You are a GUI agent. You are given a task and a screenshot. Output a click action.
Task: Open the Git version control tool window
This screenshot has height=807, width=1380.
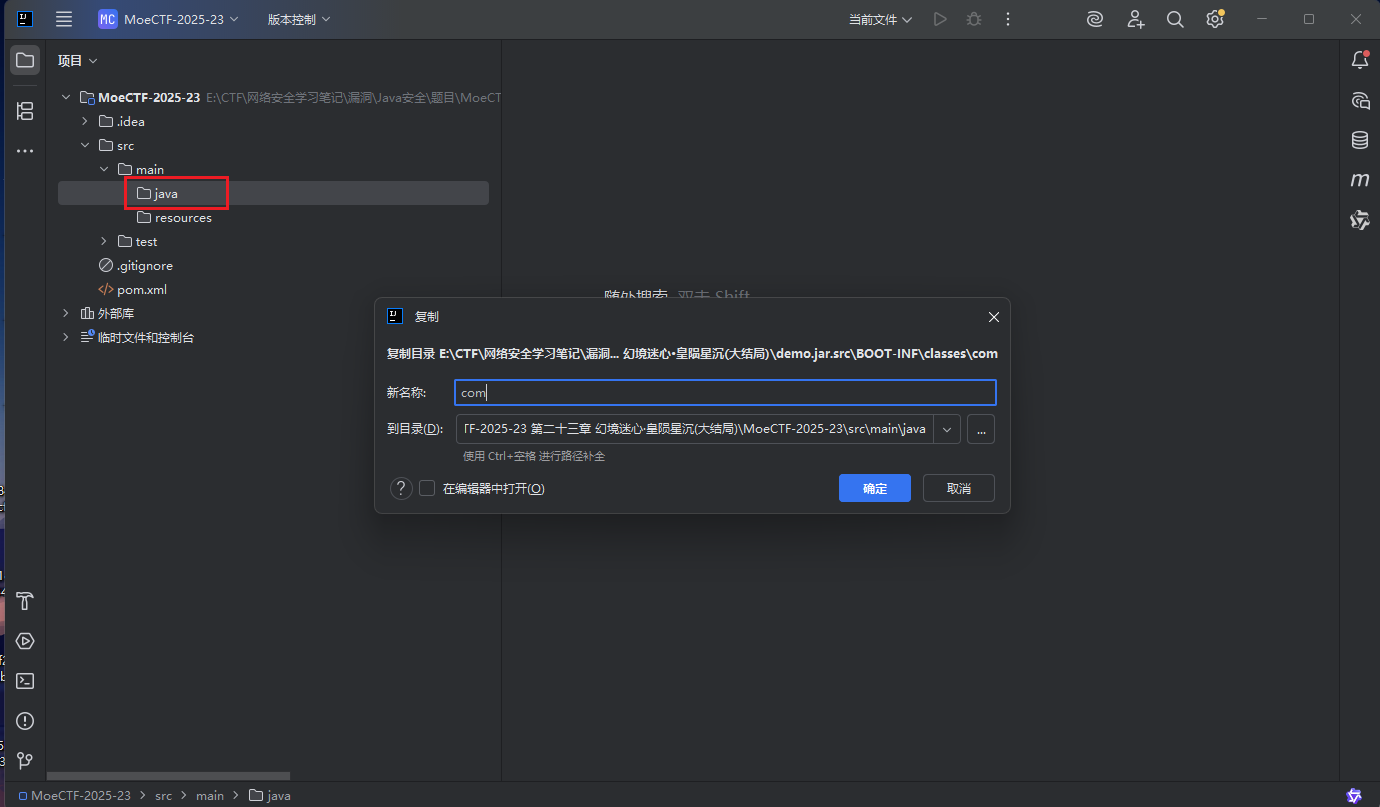25,761
